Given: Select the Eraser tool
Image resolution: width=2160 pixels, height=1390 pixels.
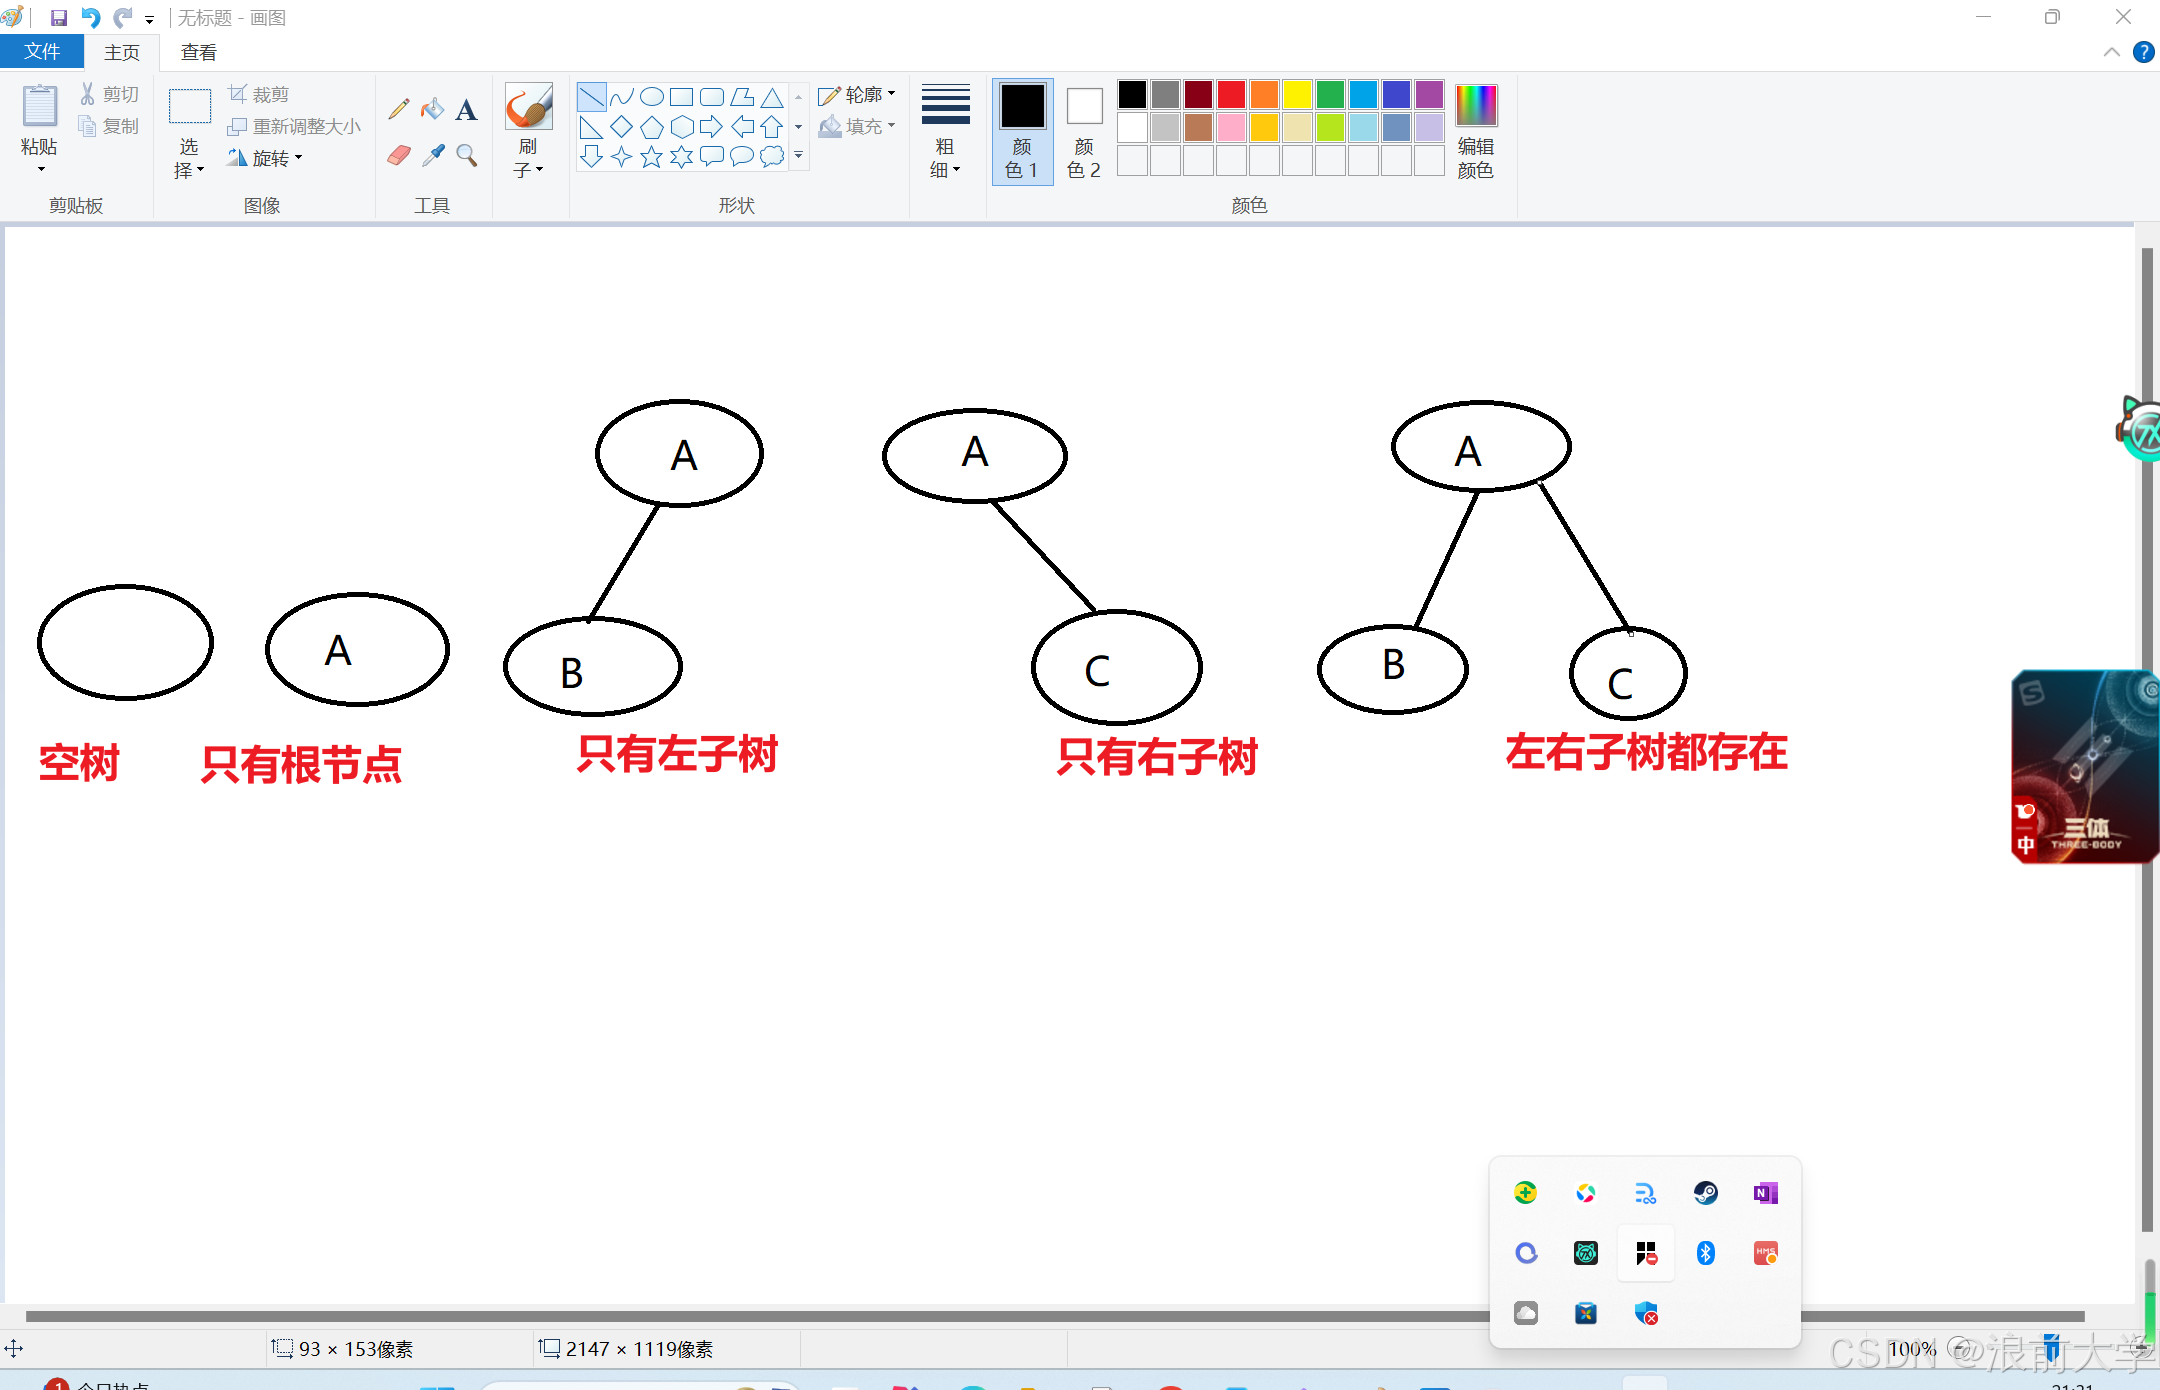Looking at the screenshot, I should tap(398, 156).
